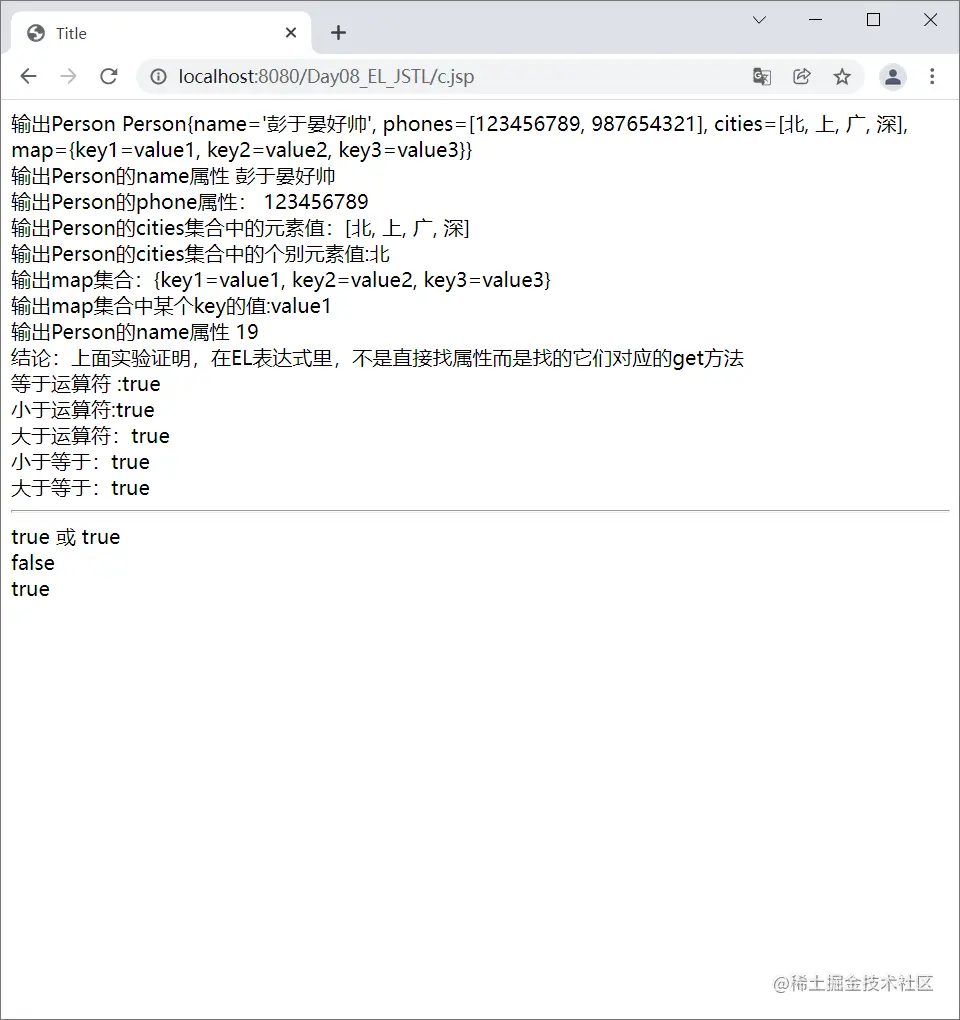Minimize the browser window
The height and width of the screenshot is (1020, 960).
(x=816, y=20)
